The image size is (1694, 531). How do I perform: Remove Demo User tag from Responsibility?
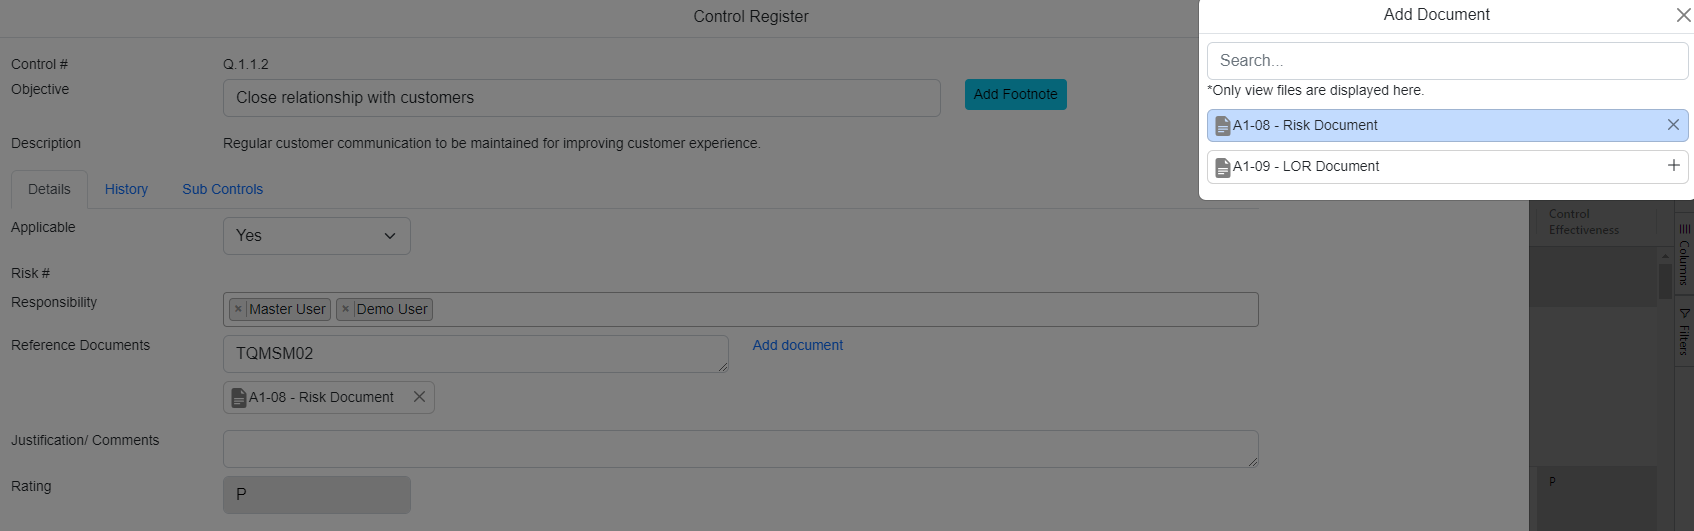click(345, 309)
